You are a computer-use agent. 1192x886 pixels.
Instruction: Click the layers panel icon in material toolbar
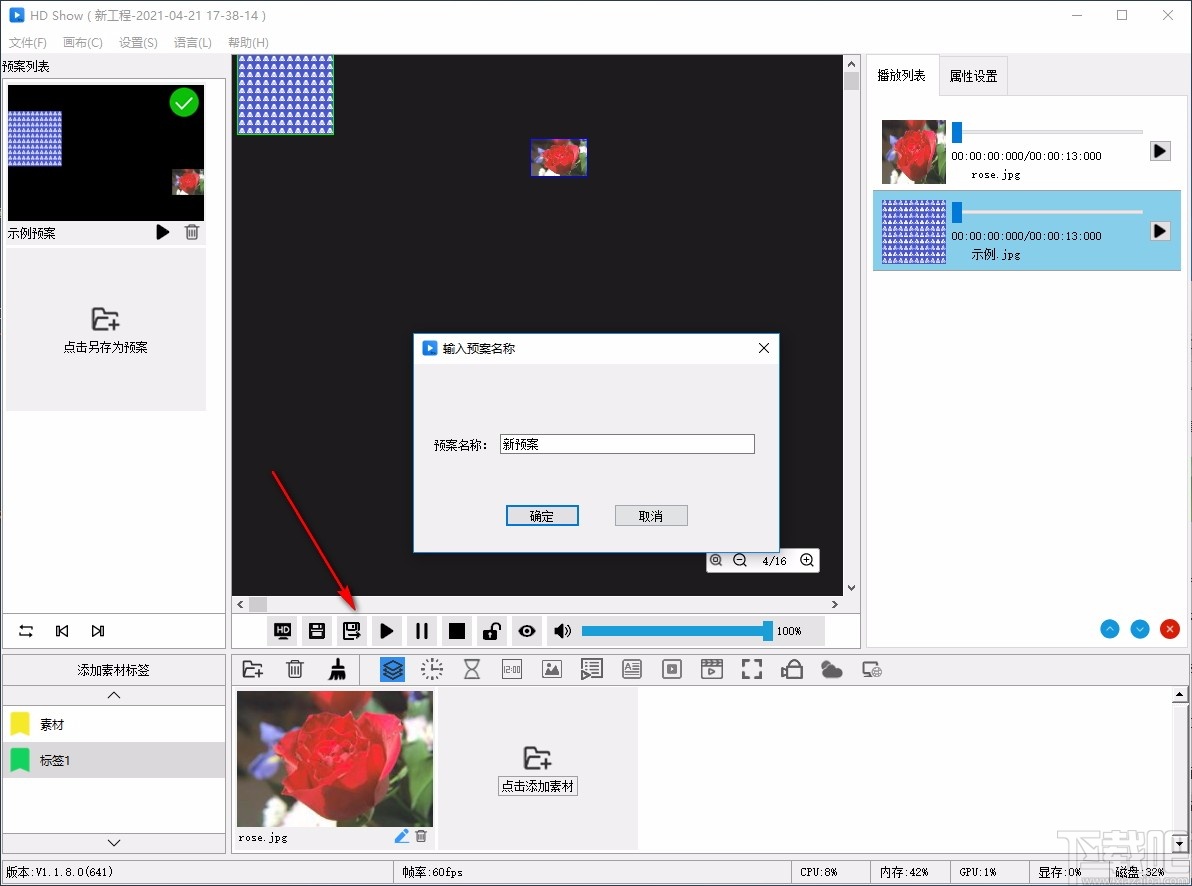391,669
